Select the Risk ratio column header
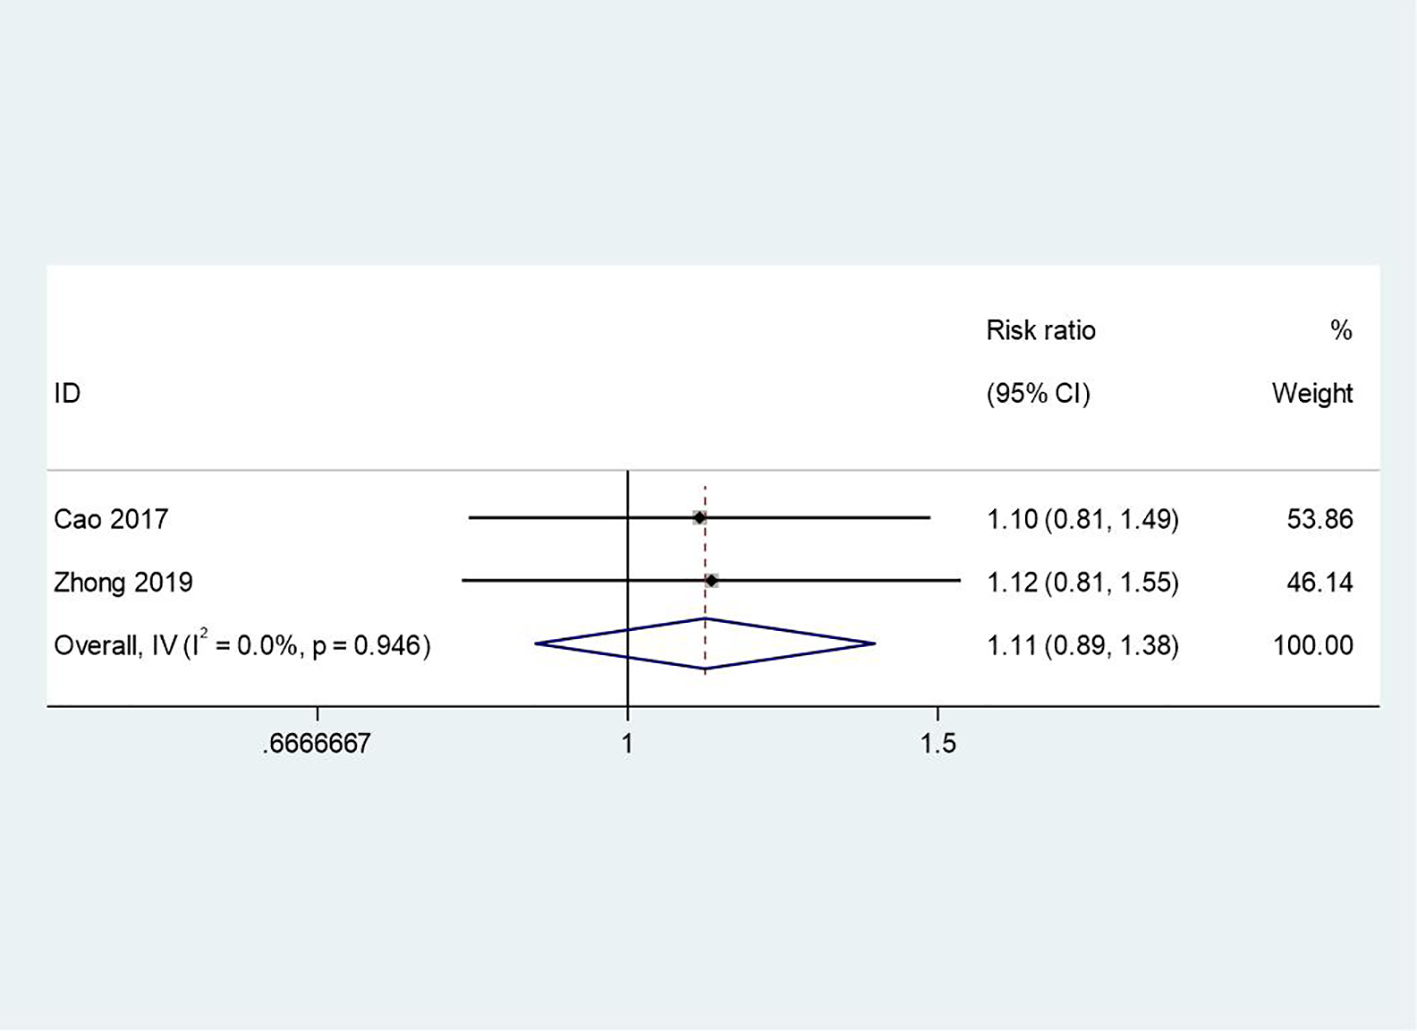The image size is (1417, 1031). 1040,330
